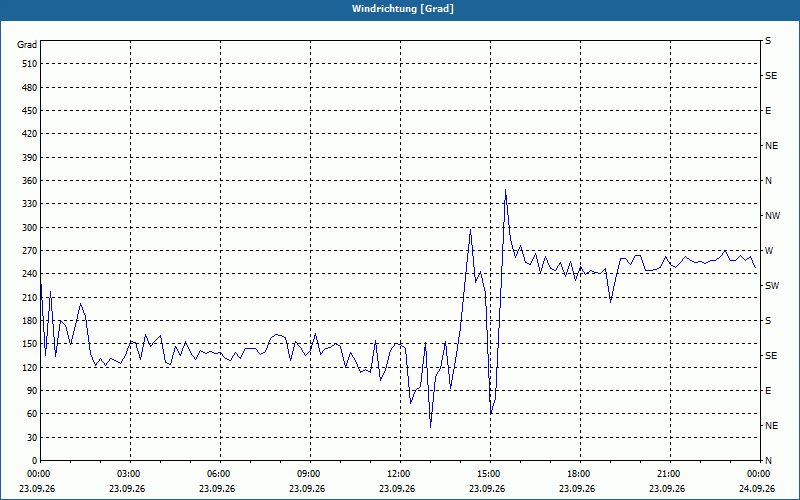Click the E compass label level with 90
The width and height of the screenshot is (800, 500).
click(x=768, y=391)
